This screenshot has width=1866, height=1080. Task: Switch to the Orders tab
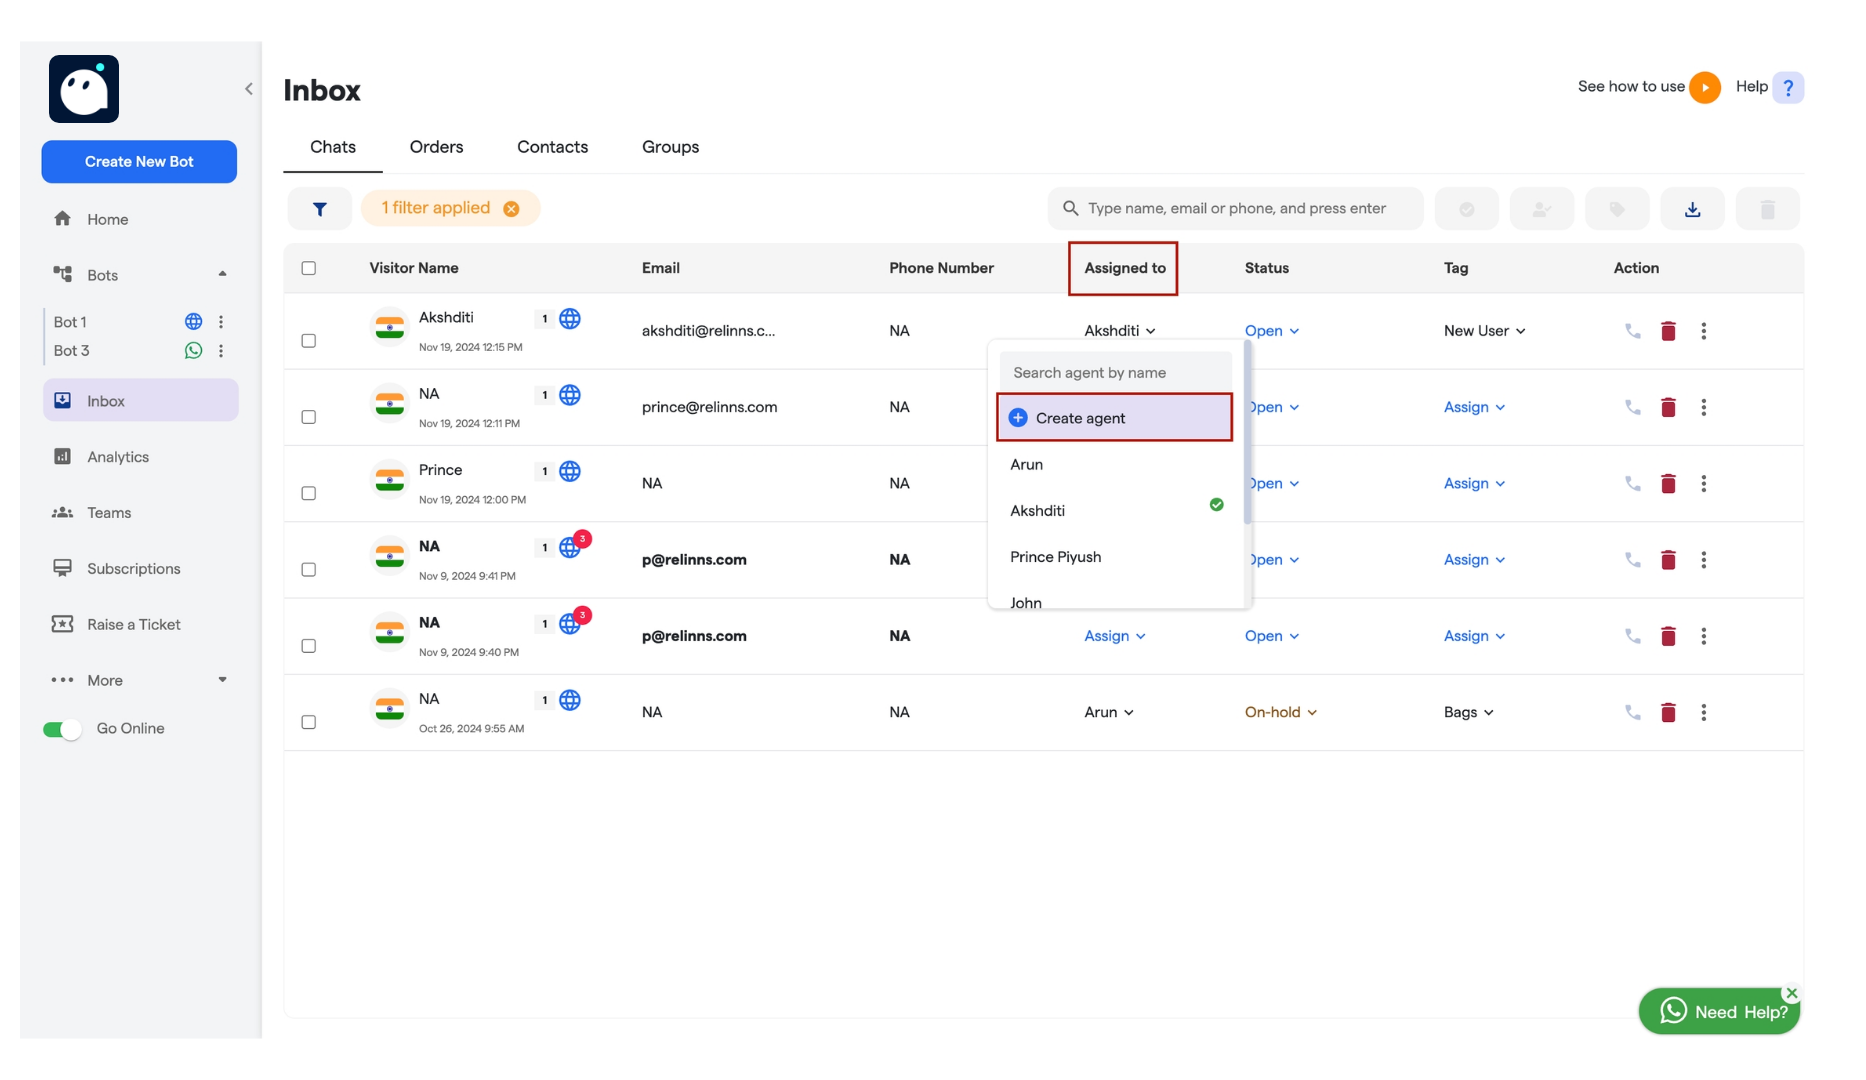coord(436,147)
